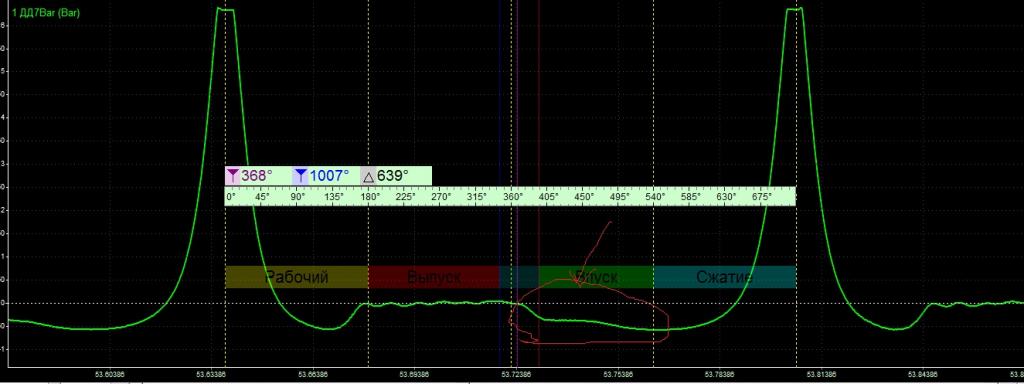Click the 1007° blue marker readout
The width and height of the screenshot is (1024, 384).
pyautogui.click(x=329, y=176)
